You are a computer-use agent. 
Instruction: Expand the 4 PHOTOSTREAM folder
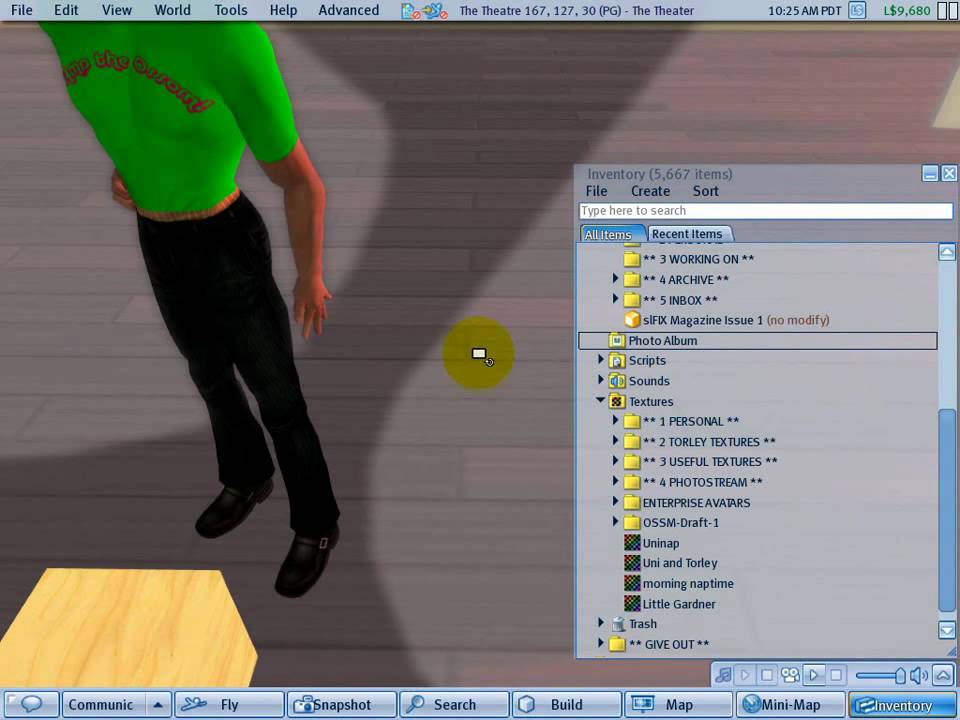click(x=615, y=481)
